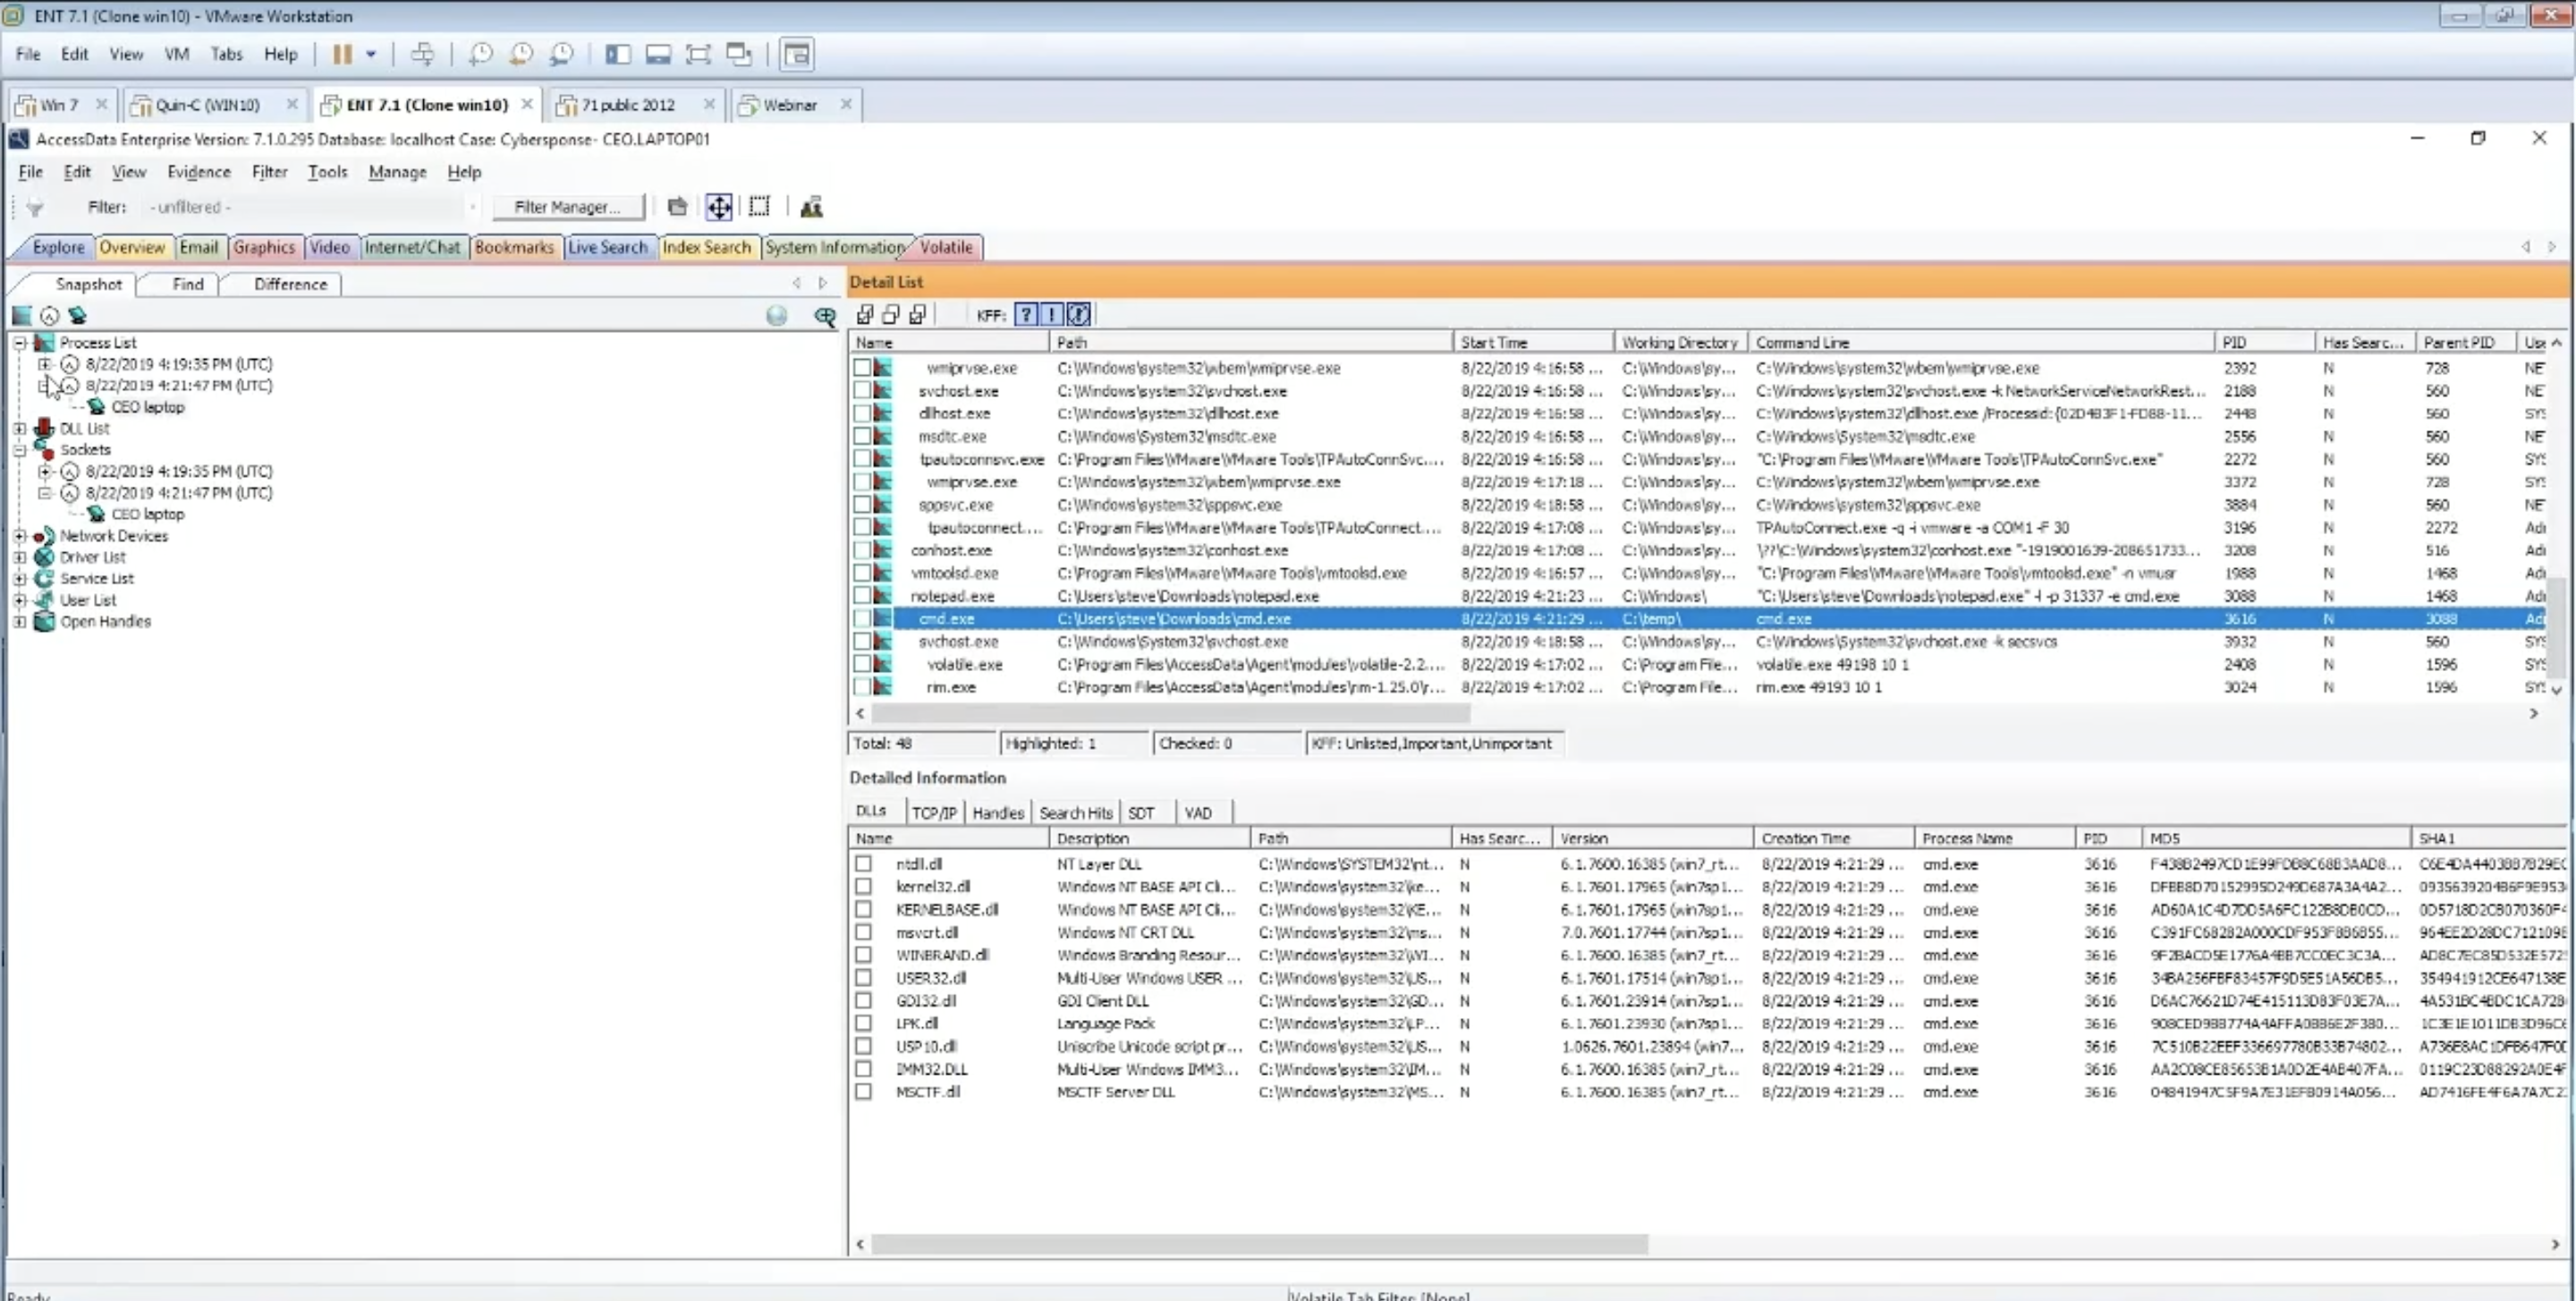Click the VMware take snapshot icon
Image resolution: width=2576 pixels, height=1301 pixels.
point(481,54)
